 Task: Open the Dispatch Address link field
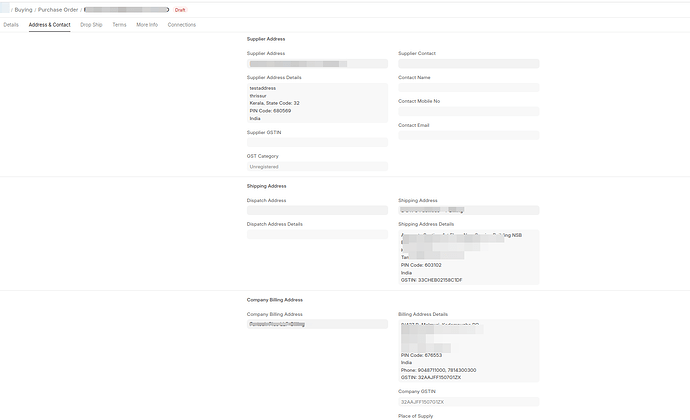pyautogui.click(x=317, y=210)
